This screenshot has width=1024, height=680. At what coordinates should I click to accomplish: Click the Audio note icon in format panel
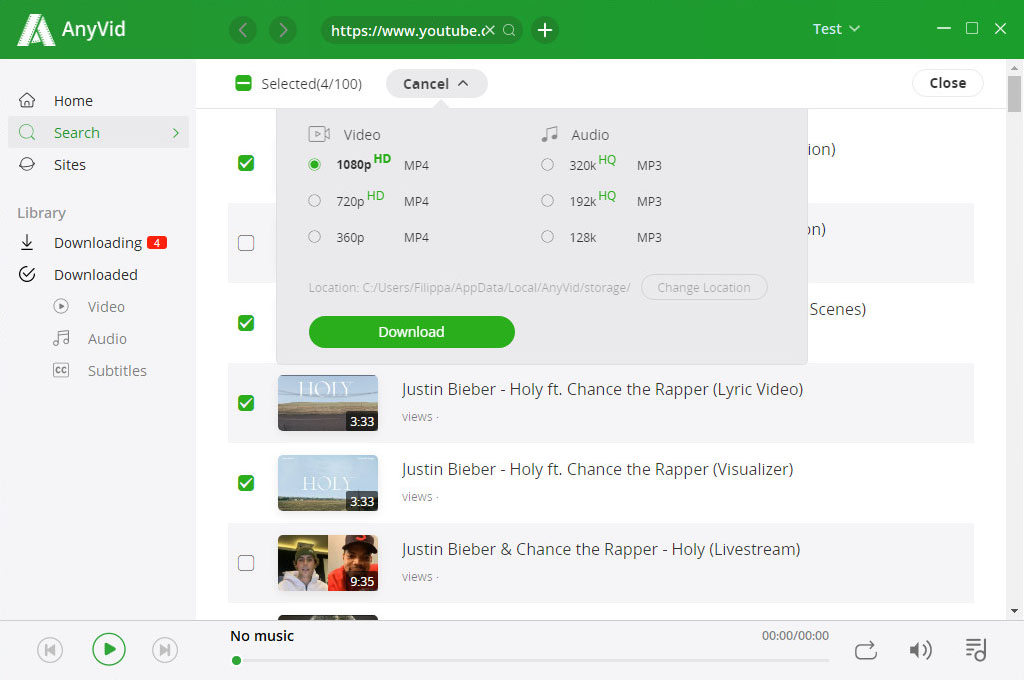pyautogui.click(x=549, y=135)
